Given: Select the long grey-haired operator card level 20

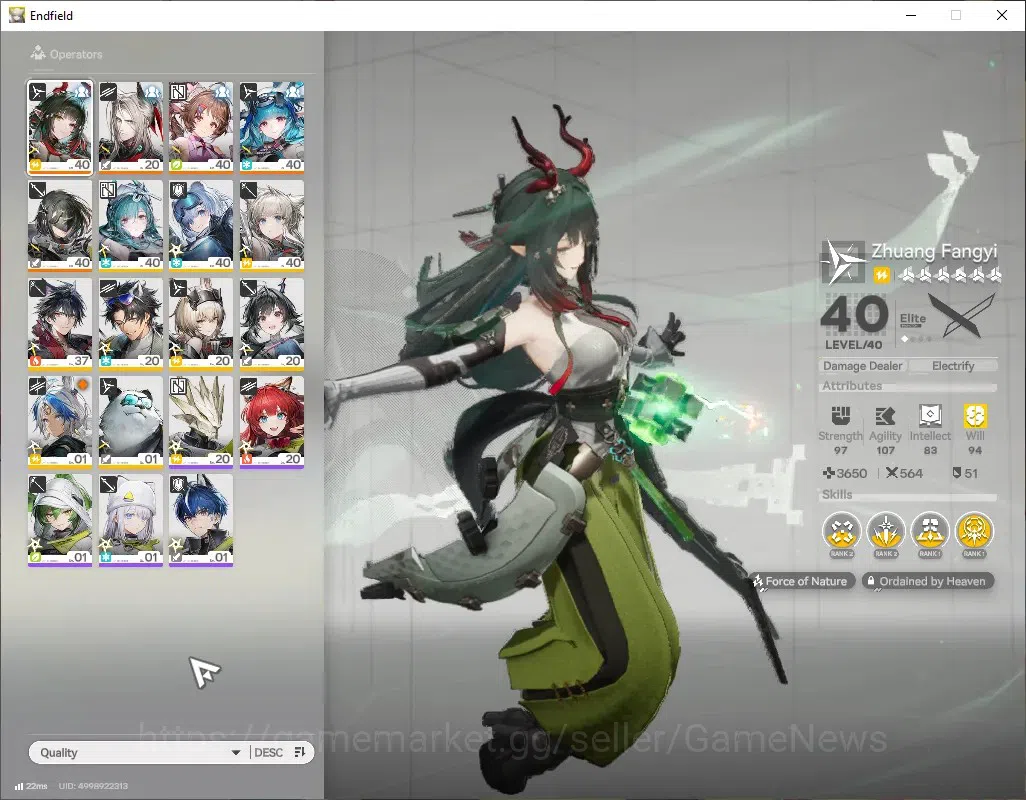Looking at the screenshot, I should coord(131,128).
